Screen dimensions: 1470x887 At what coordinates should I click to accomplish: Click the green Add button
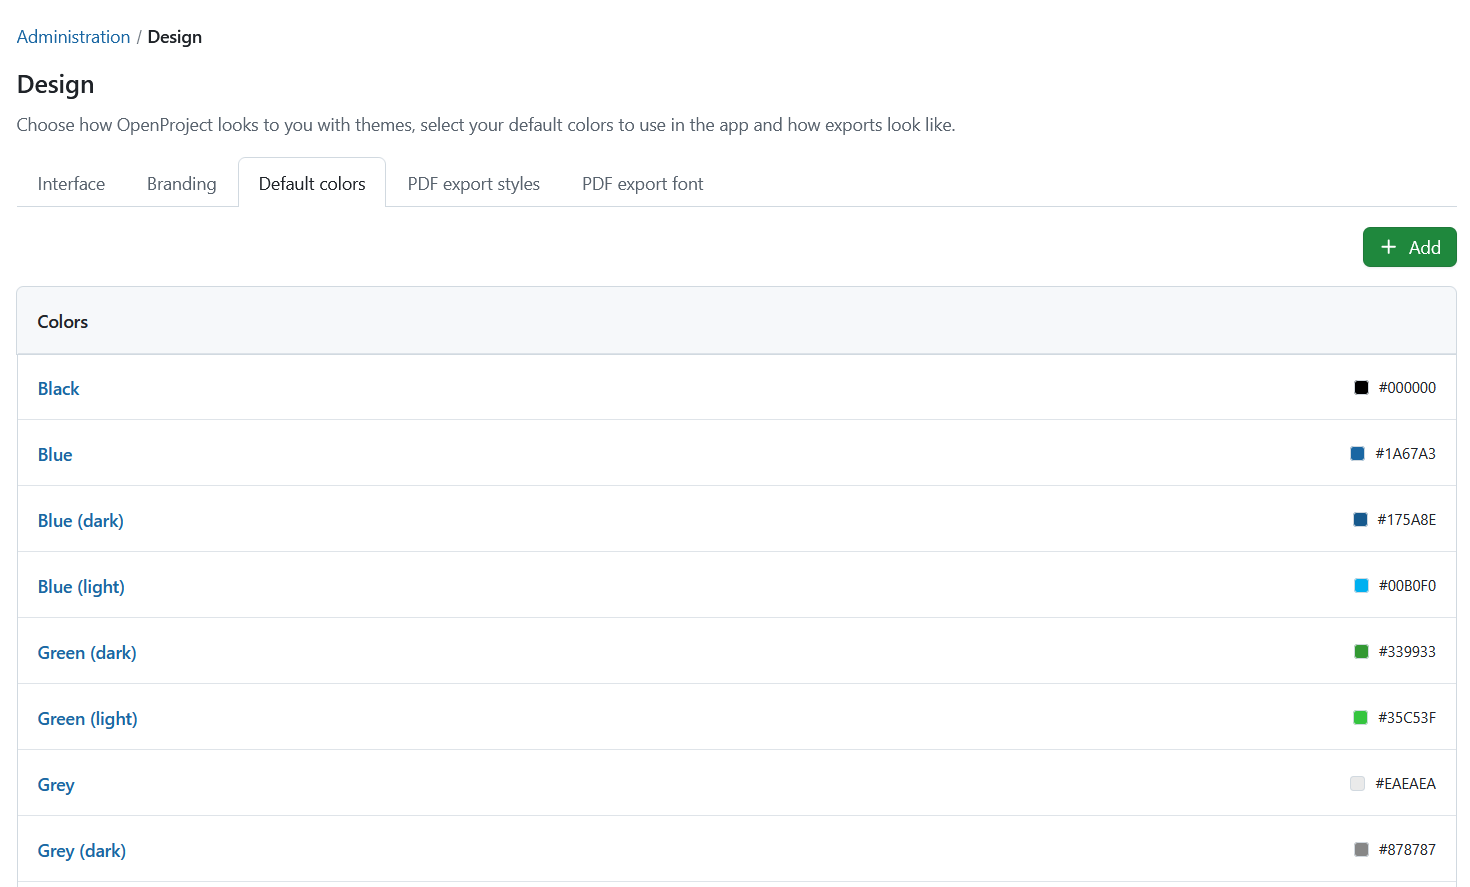click(x=1409, y=247)
